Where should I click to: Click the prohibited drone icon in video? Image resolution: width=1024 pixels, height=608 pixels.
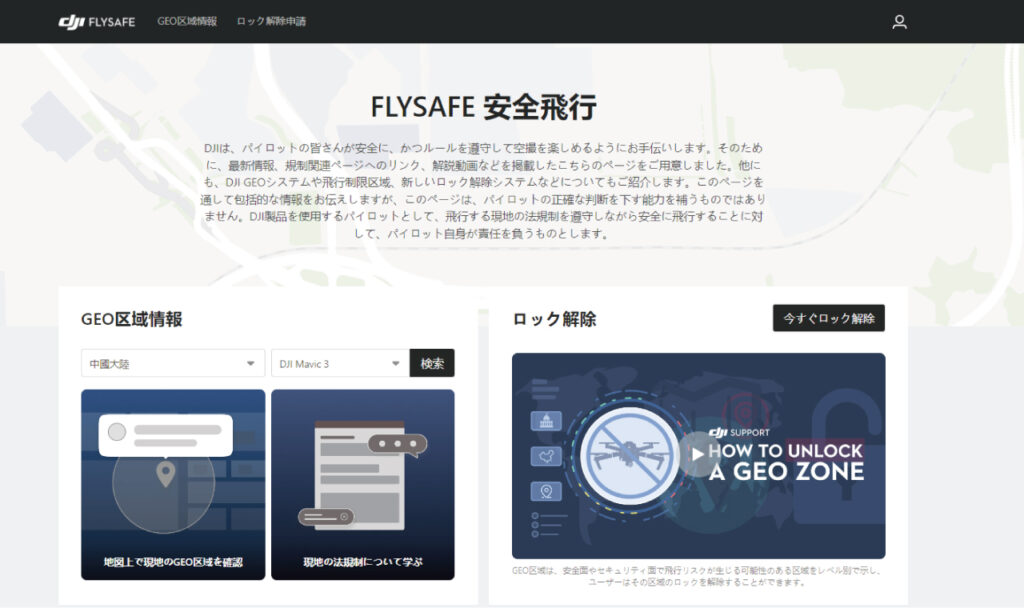tap(629, 453)
